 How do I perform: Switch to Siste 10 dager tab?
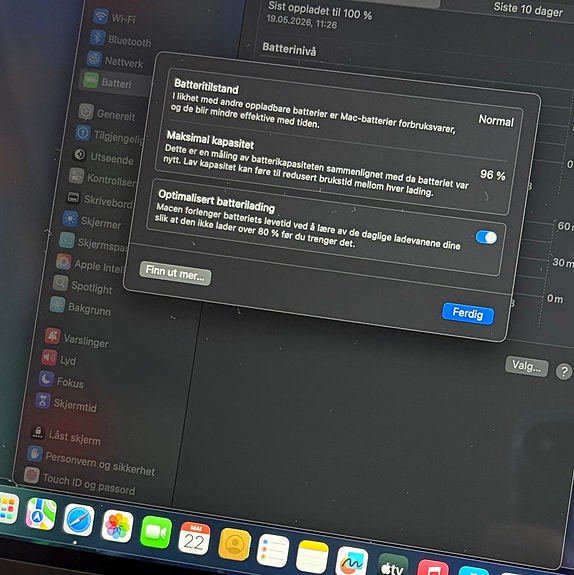click(x=527, y=9)
